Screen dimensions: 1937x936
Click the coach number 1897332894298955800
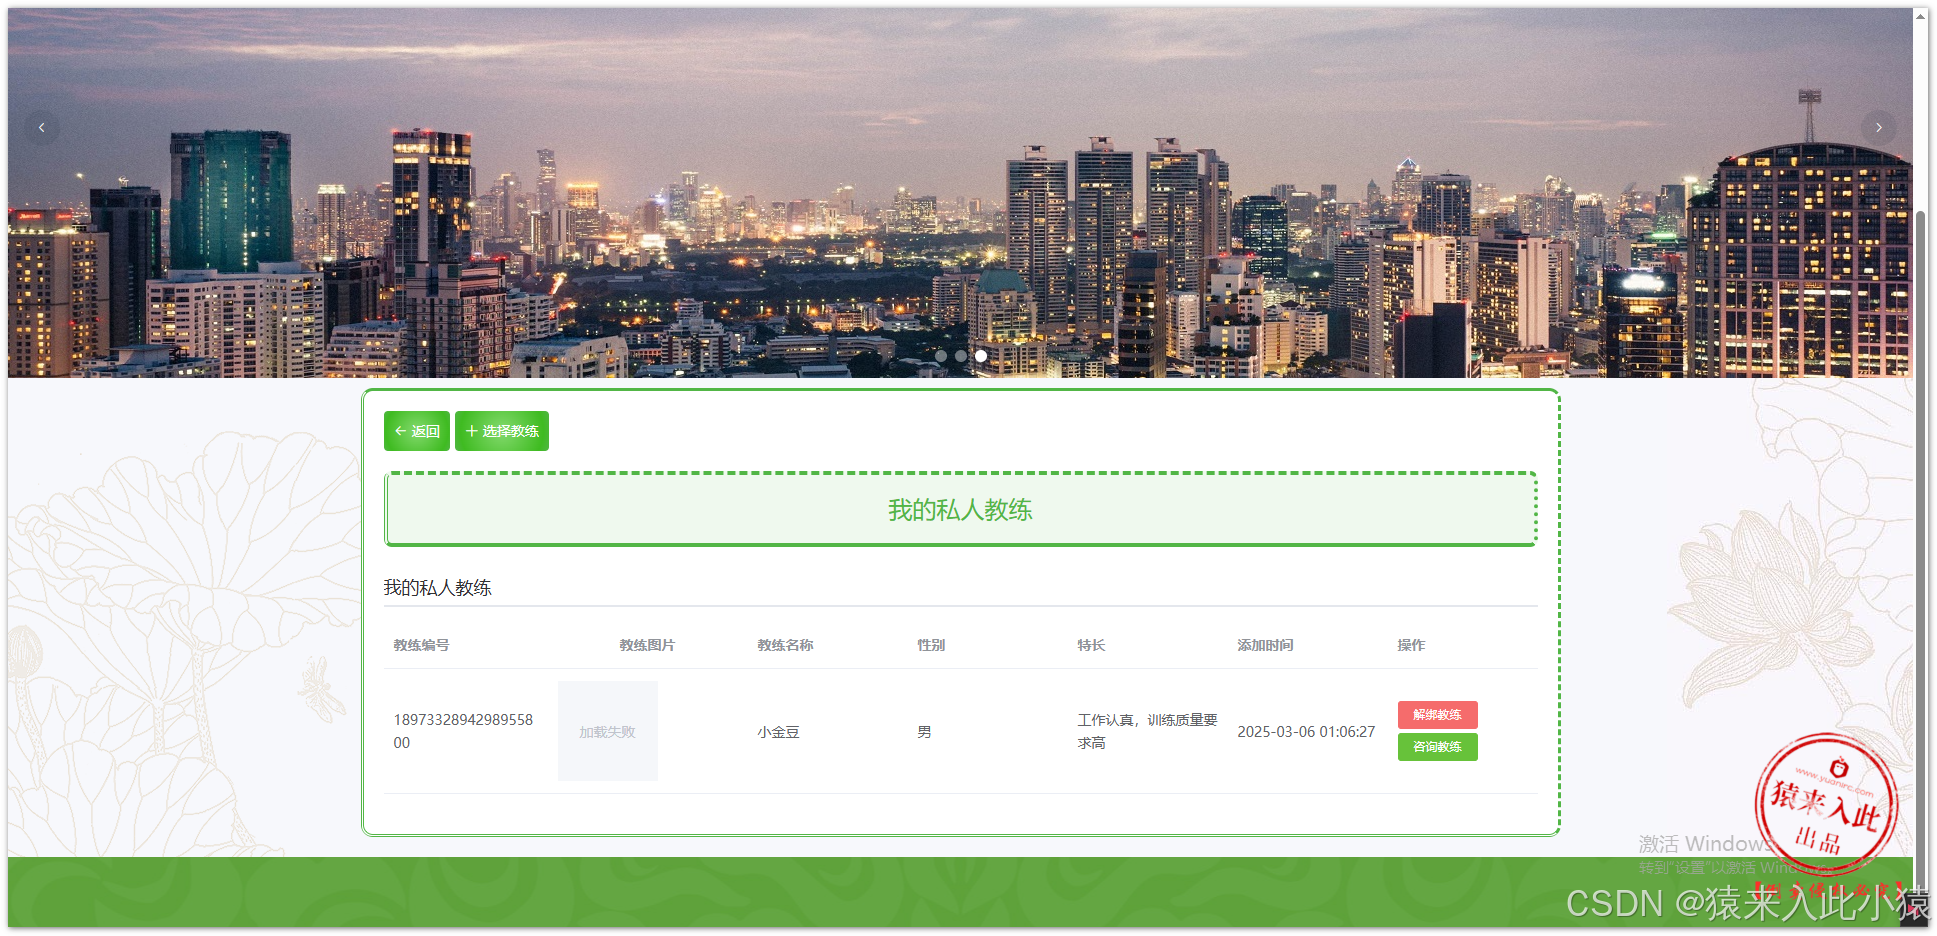click(x=463, y=731)
